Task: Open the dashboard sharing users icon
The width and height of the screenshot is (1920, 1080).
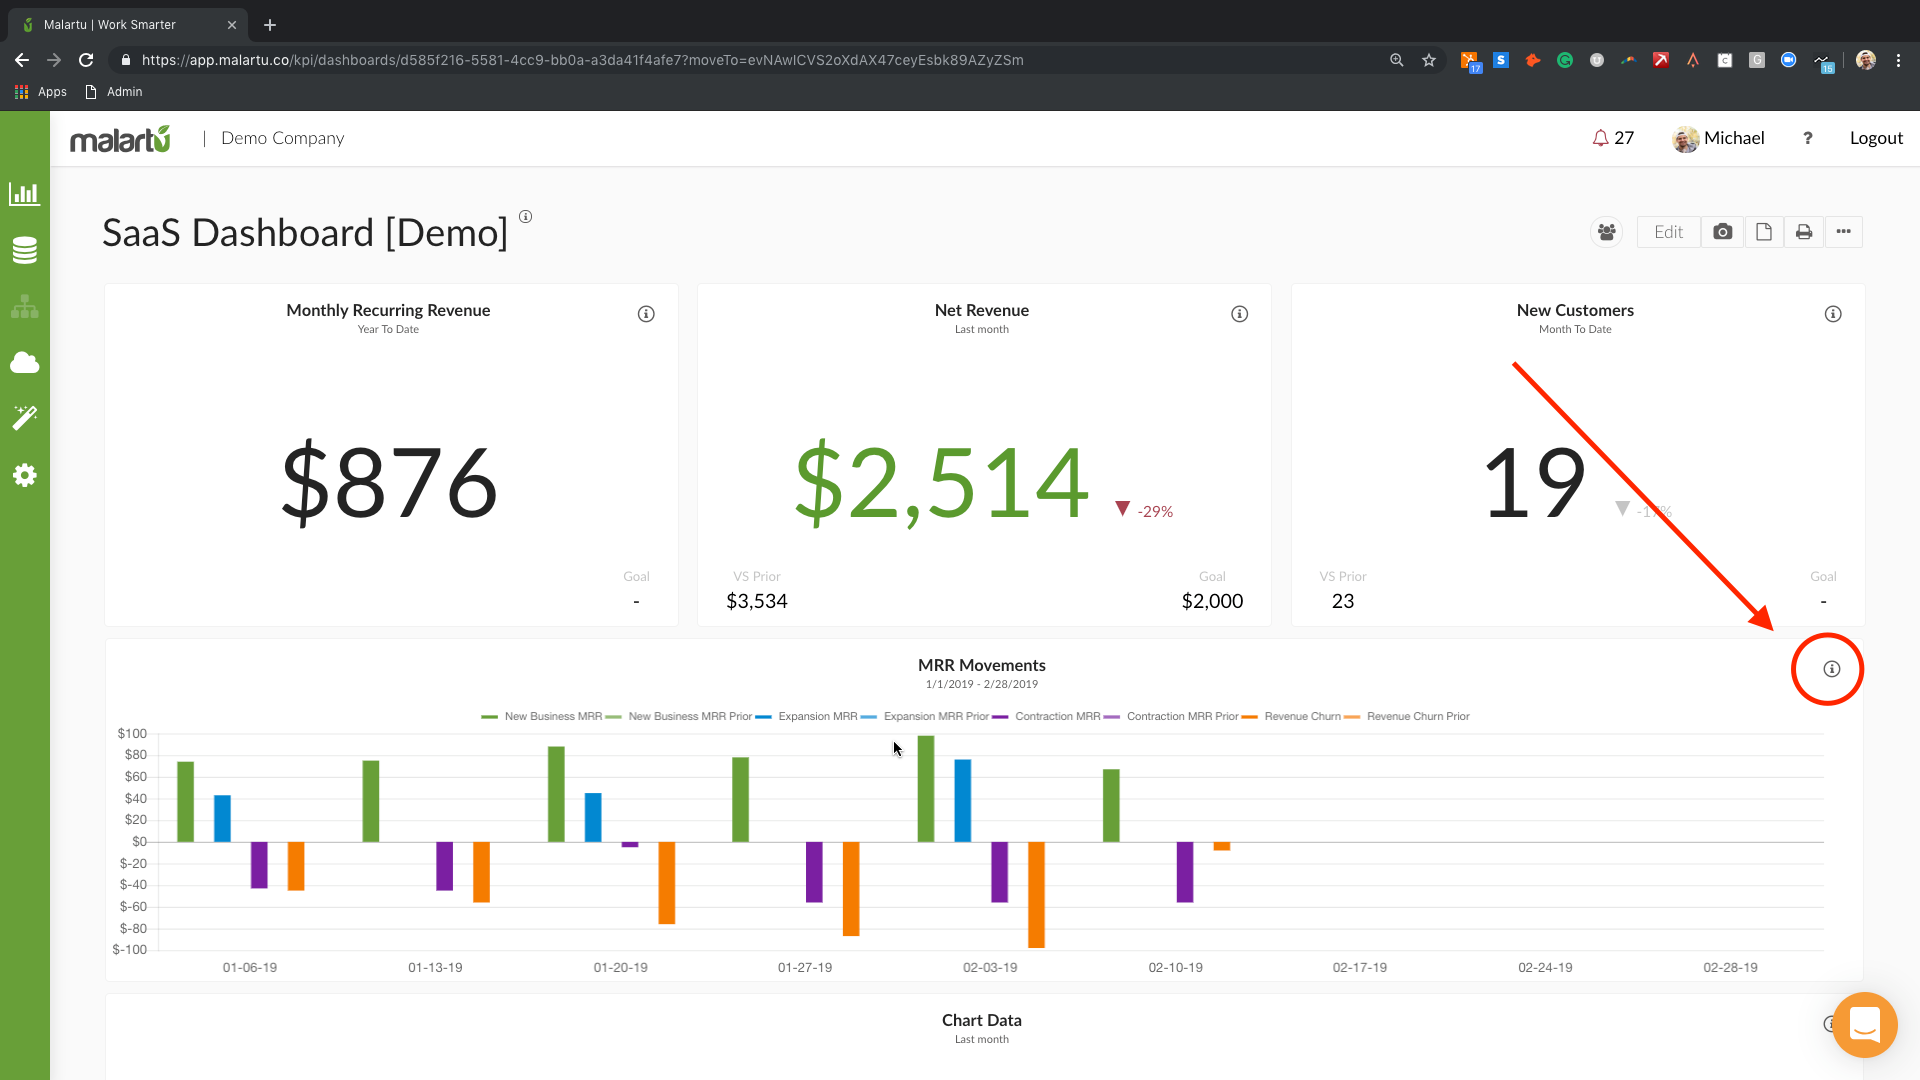Action: click(x=1606, y=232)
